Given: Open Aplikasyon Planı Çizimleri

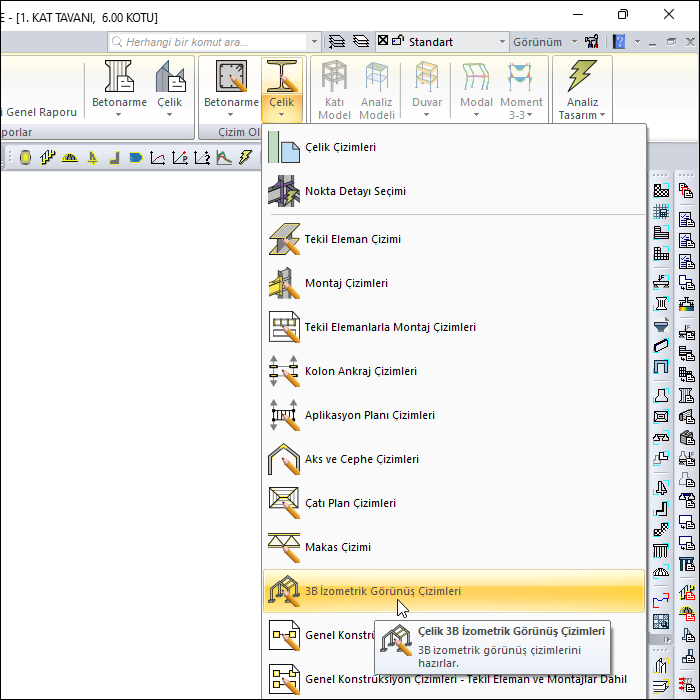Looking at the screenshot, I should [x=454, y=415].
